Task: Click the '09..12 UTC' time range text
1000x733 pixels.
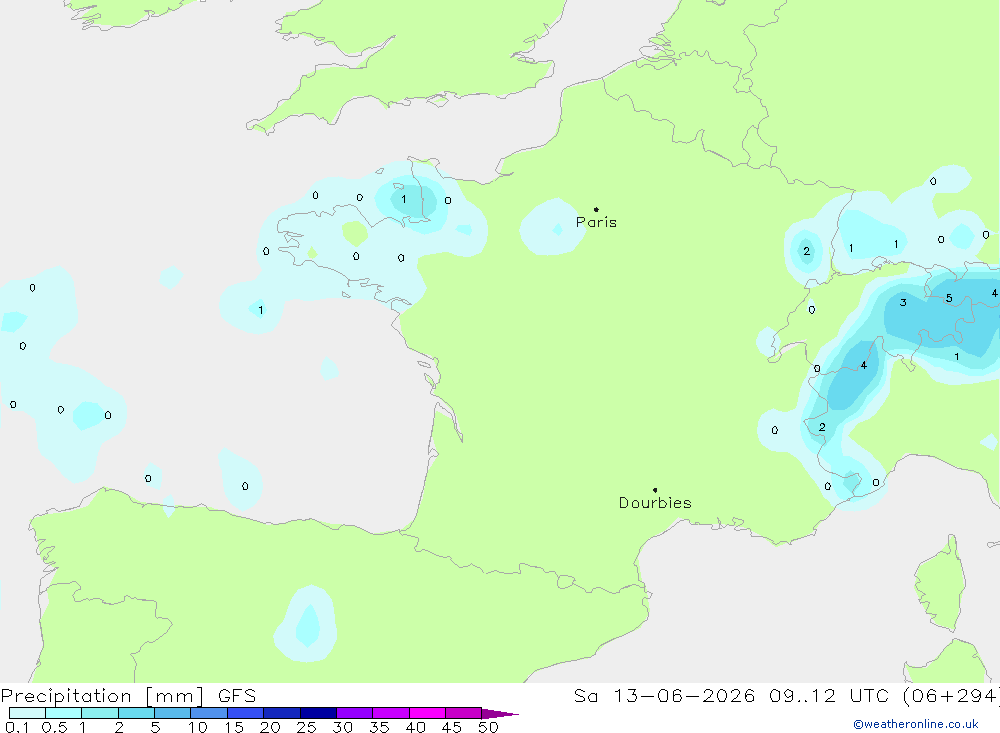Action: click(829, 695)
